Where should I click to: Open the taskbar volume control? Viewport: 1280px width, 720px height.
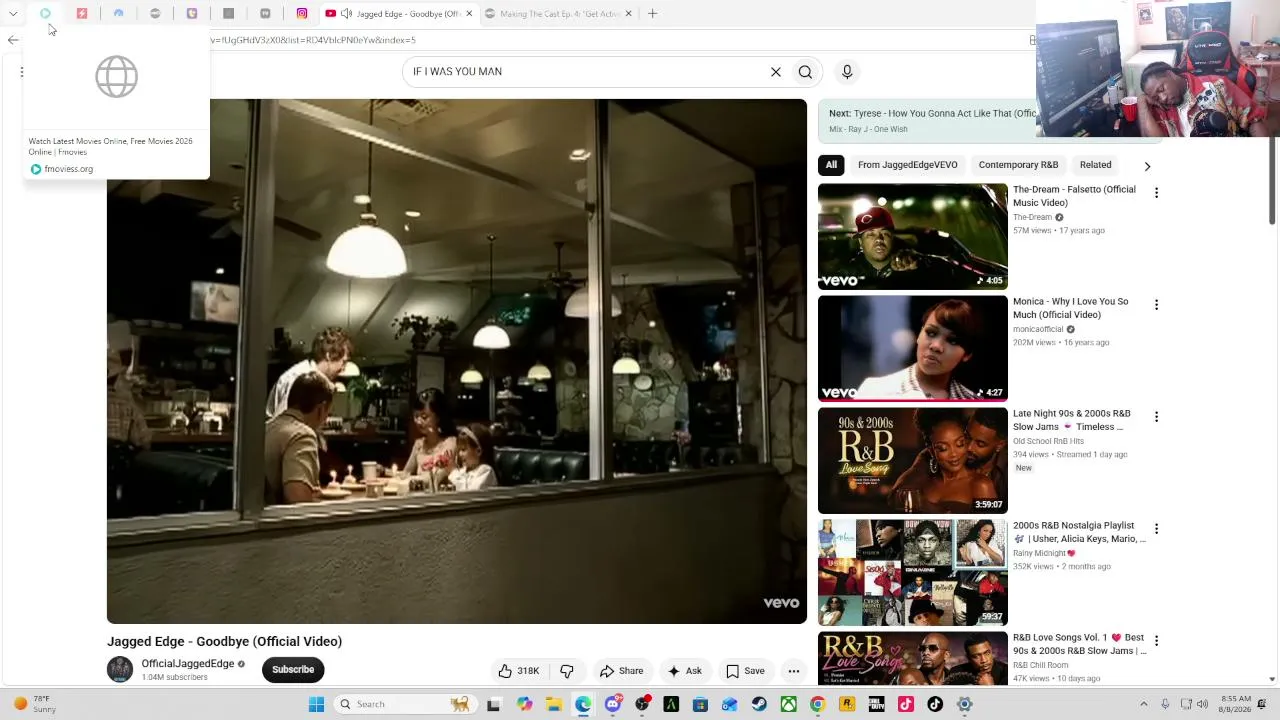pyautogui.click(x=1202, y=704)
